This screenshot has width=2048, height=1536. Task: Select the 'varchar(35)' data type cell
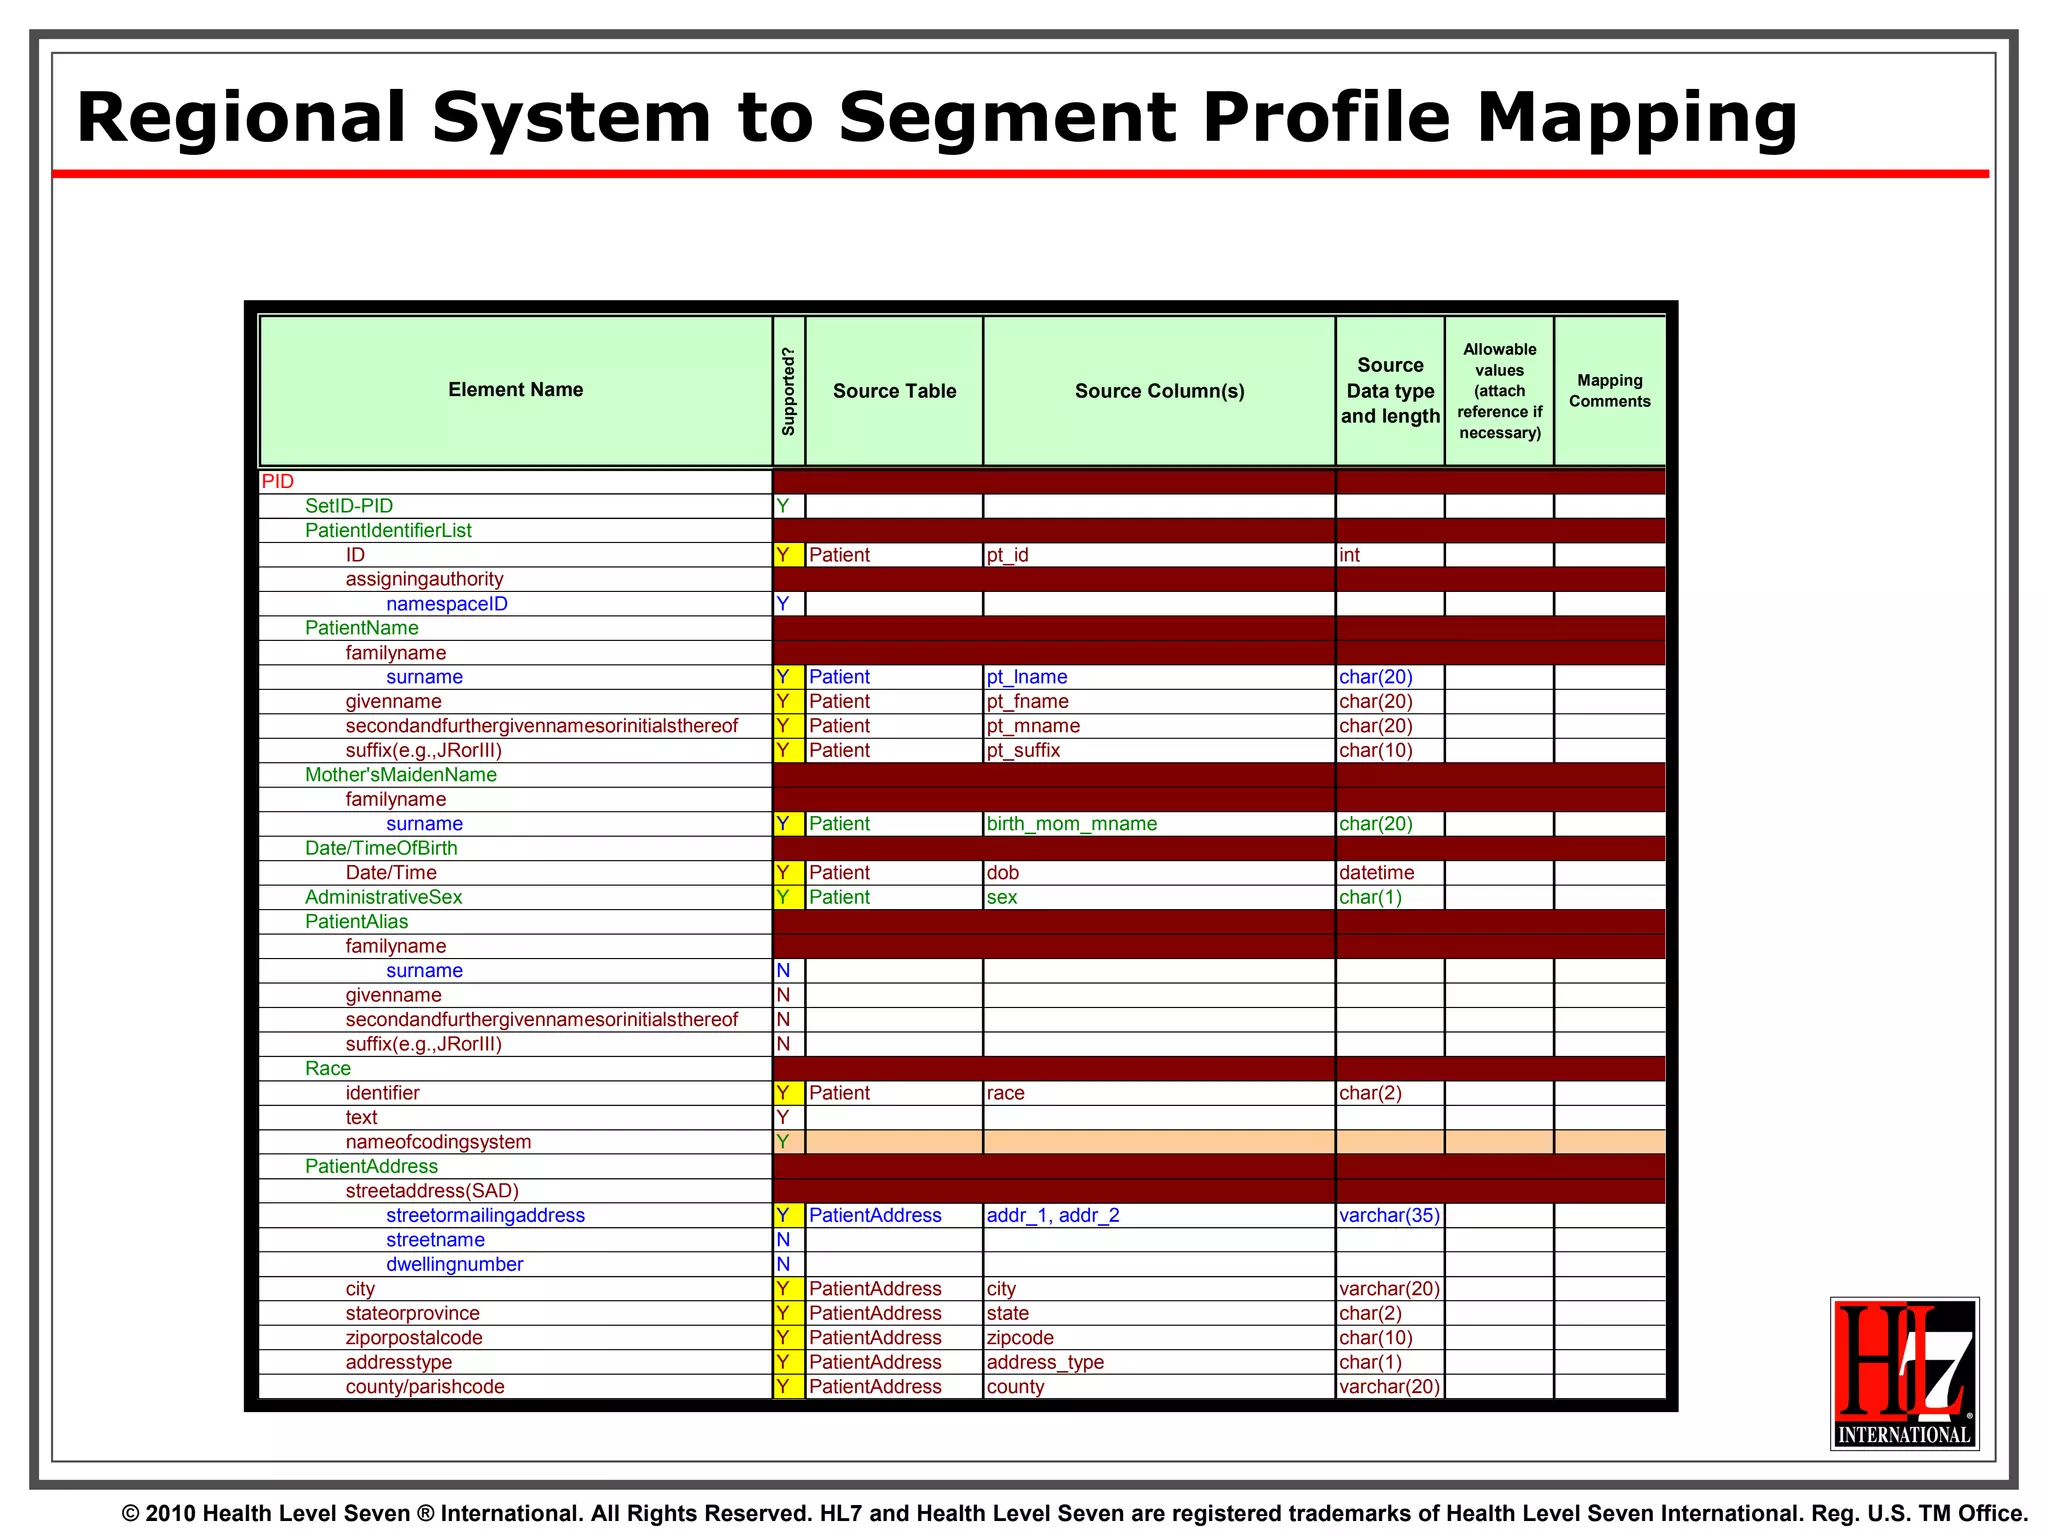(x=1390, y=1216)
